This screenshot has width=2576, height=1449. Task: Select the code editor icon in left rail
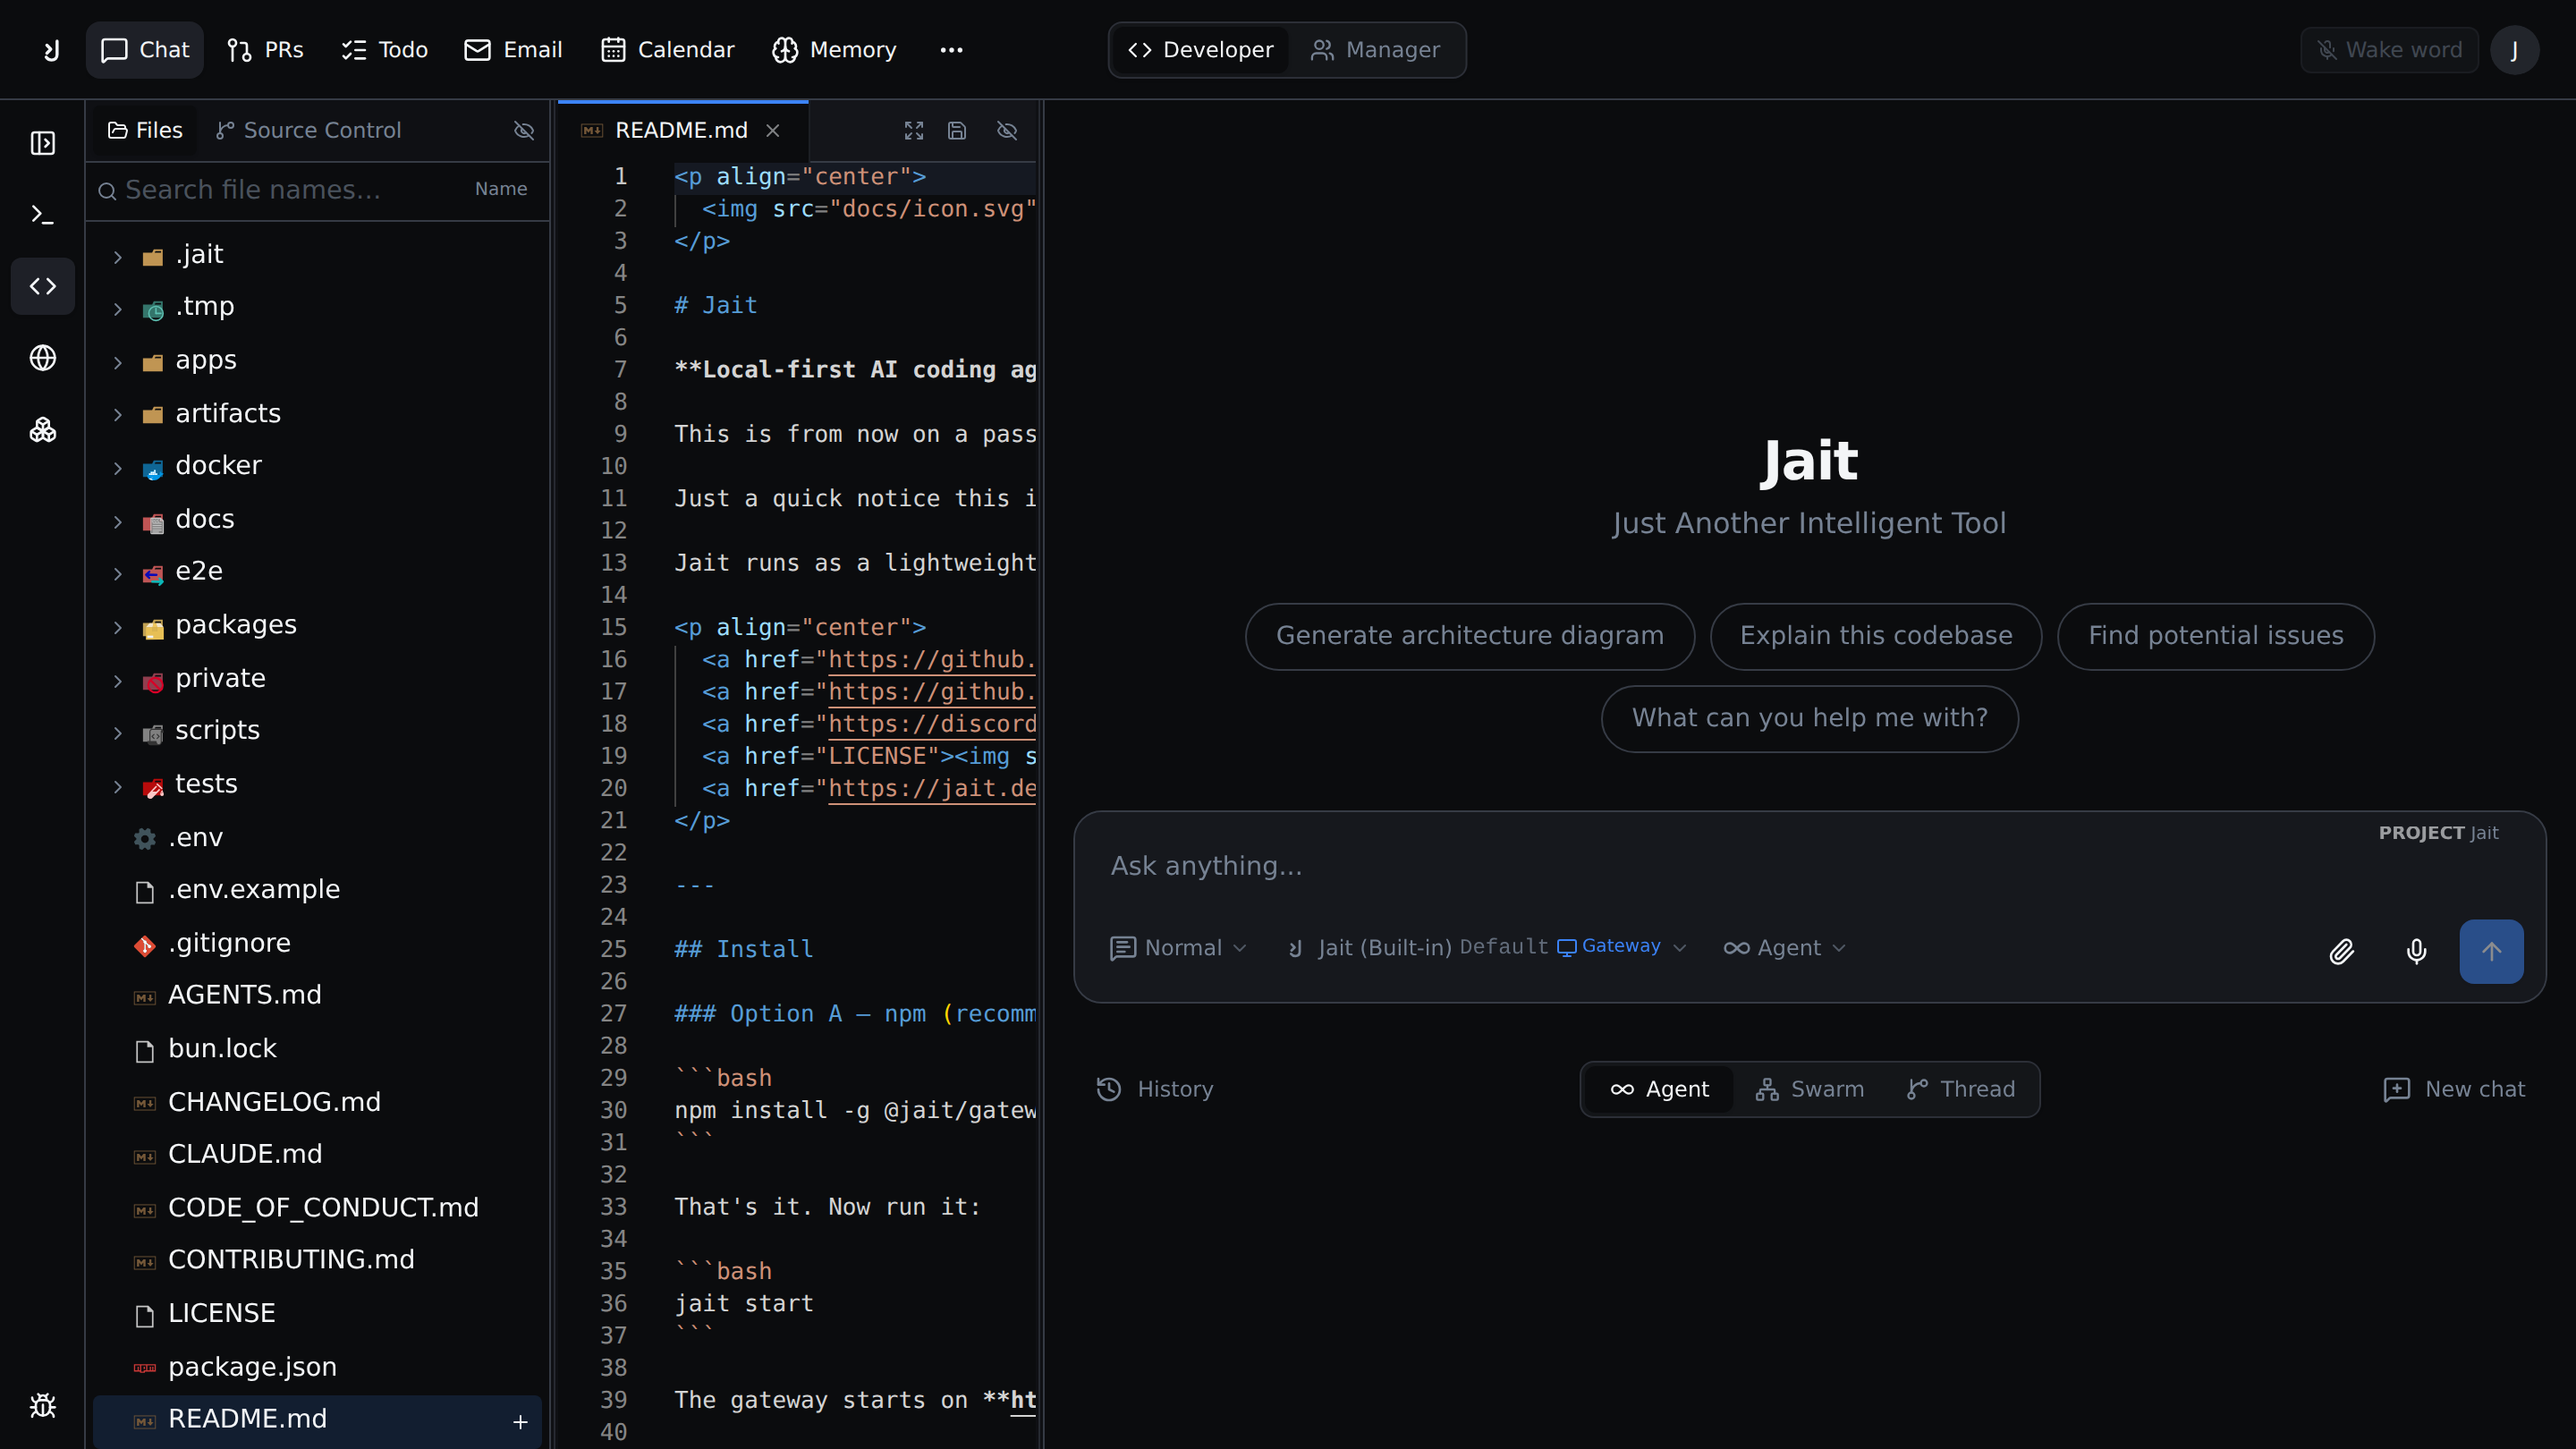43,286
